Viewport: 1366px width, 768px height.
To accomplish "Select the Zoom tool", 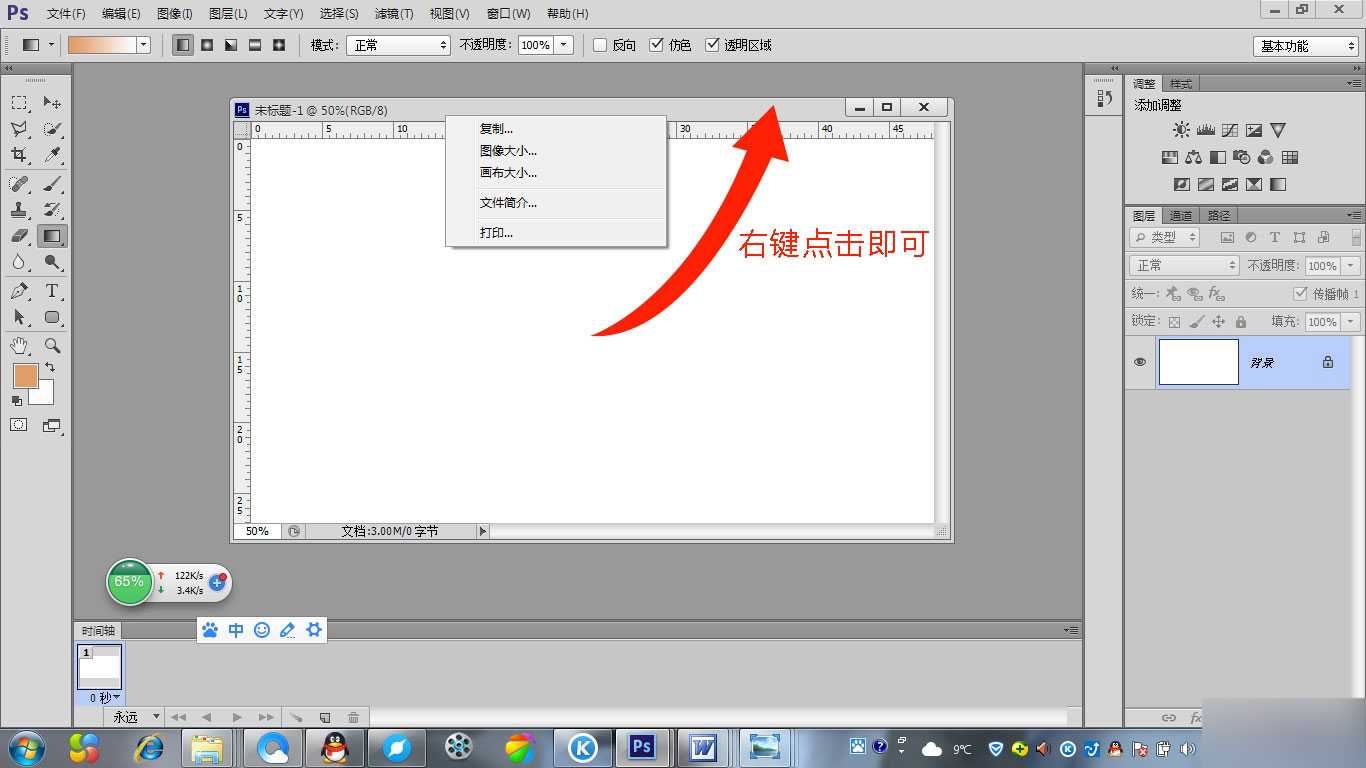I will coord(52,345).
